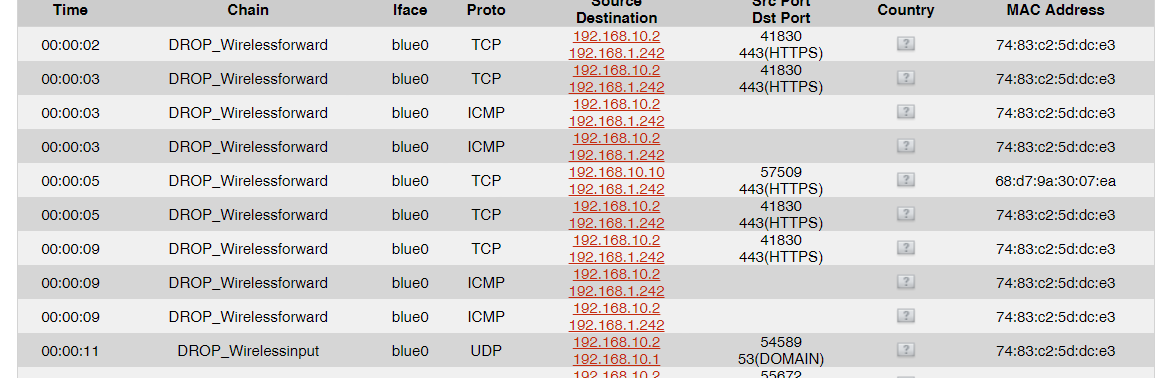Click the country icon in the 00:00:05 row from 192.168.10.2
1156x378 pixels.
pos(905,214)
